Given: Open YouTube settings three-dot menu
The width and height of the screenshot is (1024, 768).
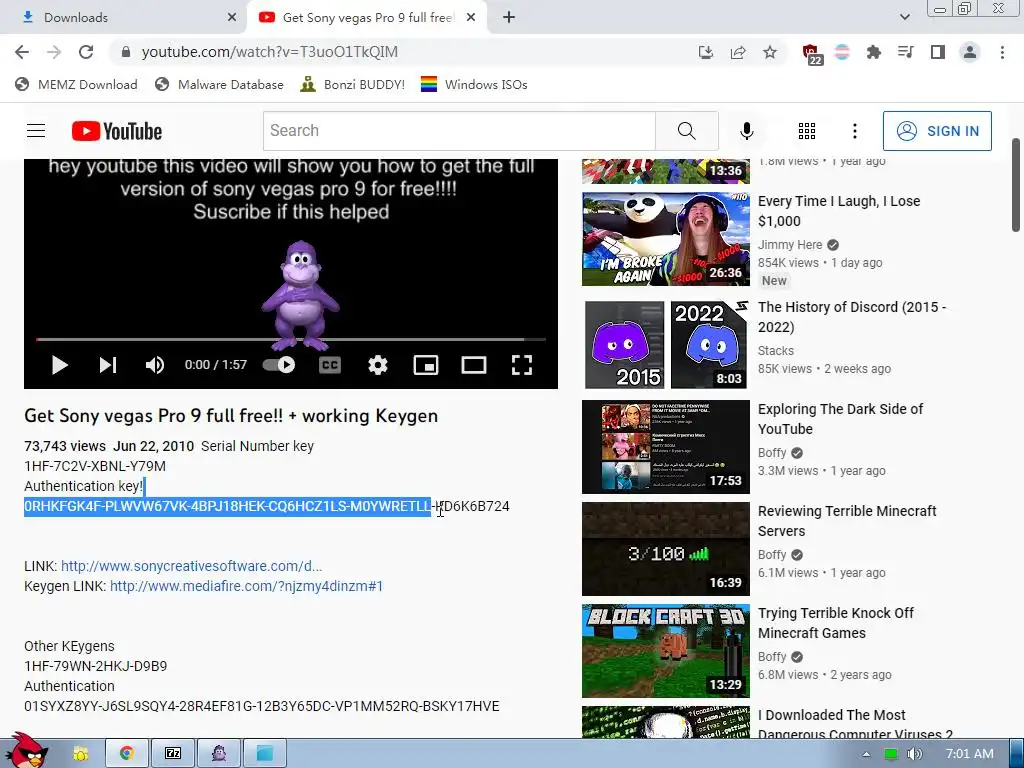Looking at the screenshot, I should [x=855, y=131].
